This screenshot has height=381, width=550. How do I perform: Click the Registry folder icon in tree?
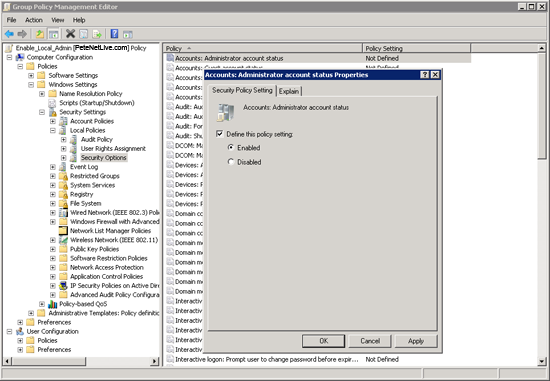pos(63,194)
